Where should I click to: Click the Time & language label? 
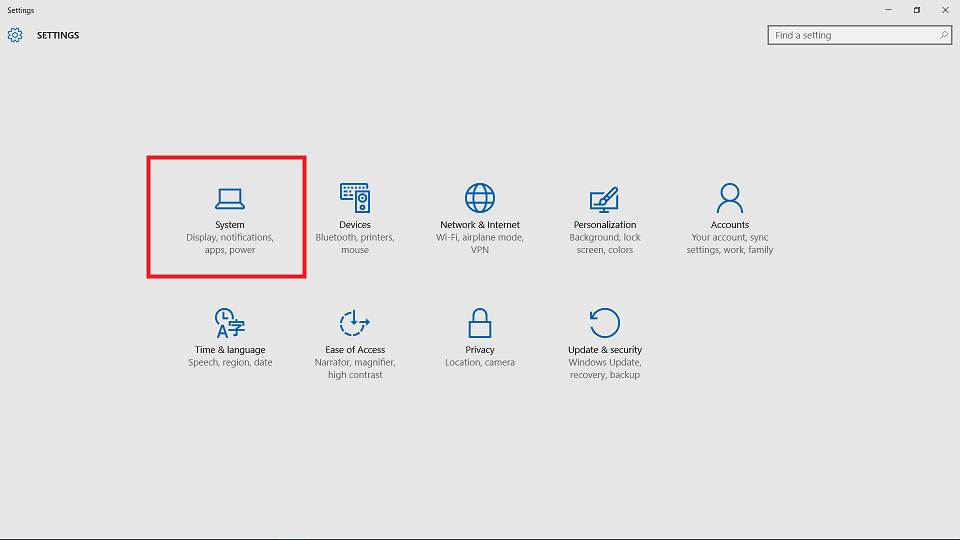pyautogui.click(x=230, y=350)
